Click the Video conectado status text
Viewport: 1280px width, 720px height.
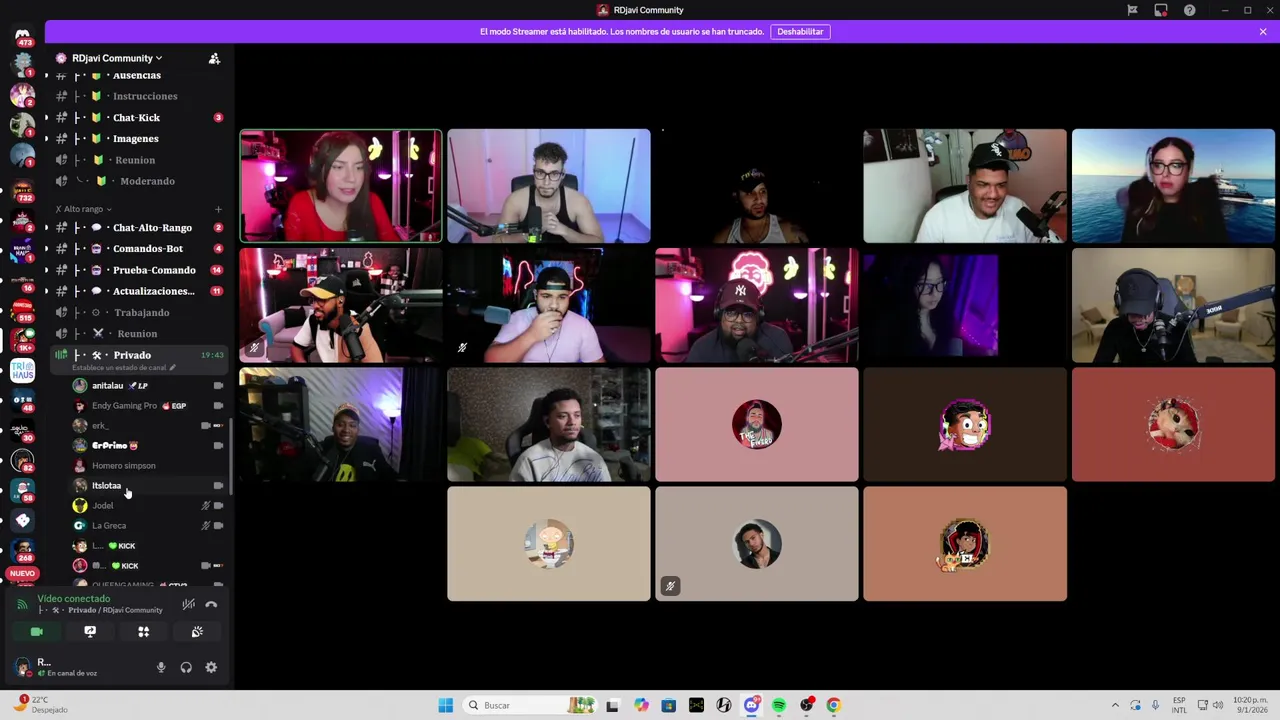pos(74,599)
